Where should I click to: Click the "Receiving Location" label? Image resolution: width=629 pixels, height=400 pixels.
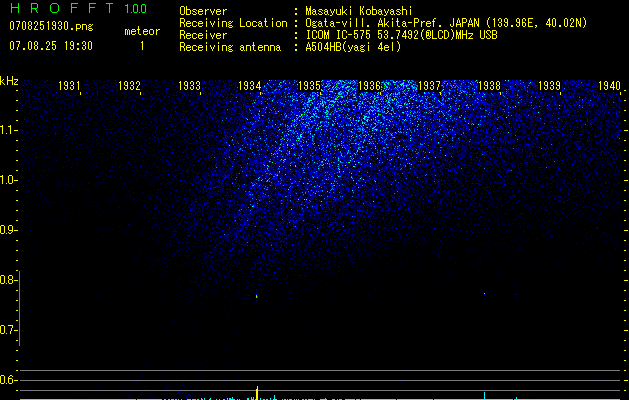(233, 23)
